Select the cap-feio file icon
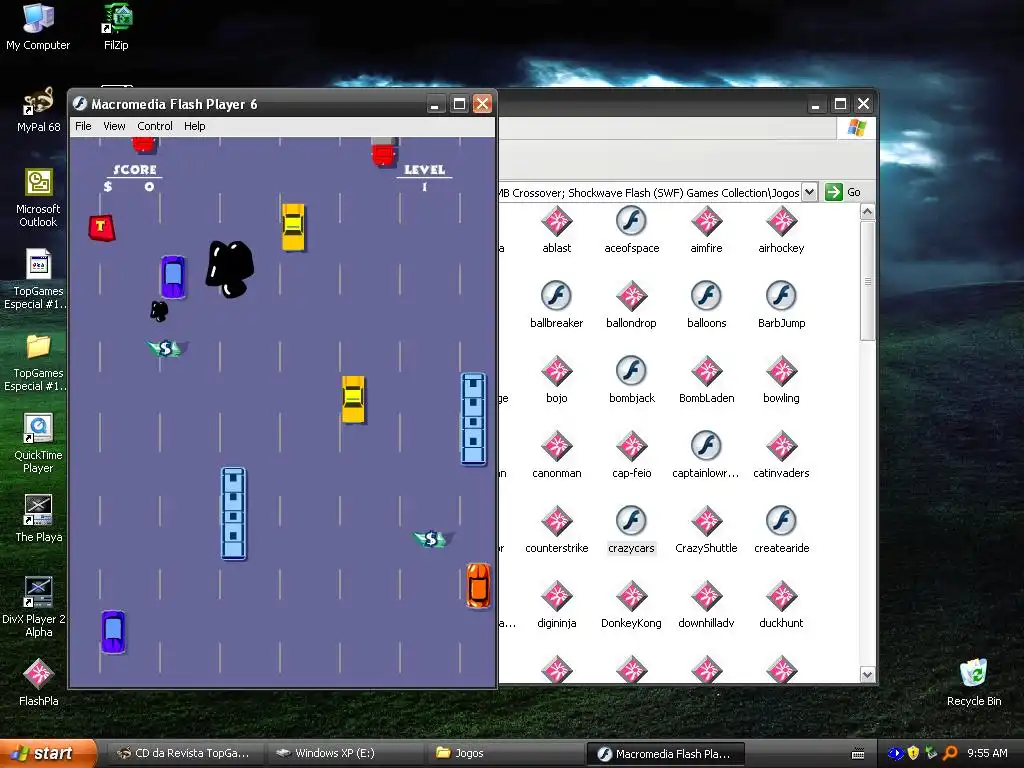 tap(632, 447)
